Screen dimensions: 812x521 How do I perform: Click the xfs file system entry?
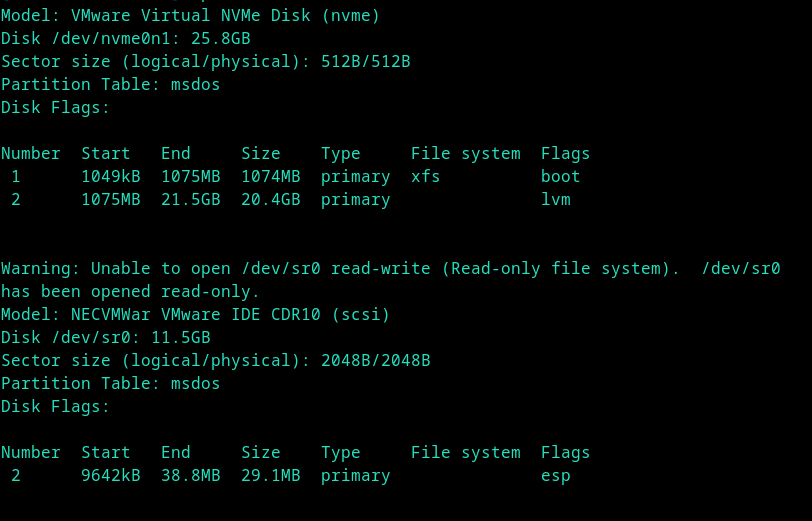coord(425,177)
